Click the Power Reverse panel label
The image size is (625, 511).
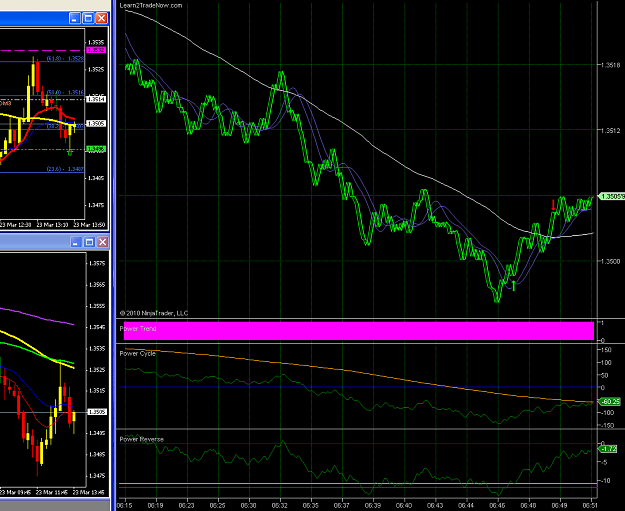tap(142, 439)
